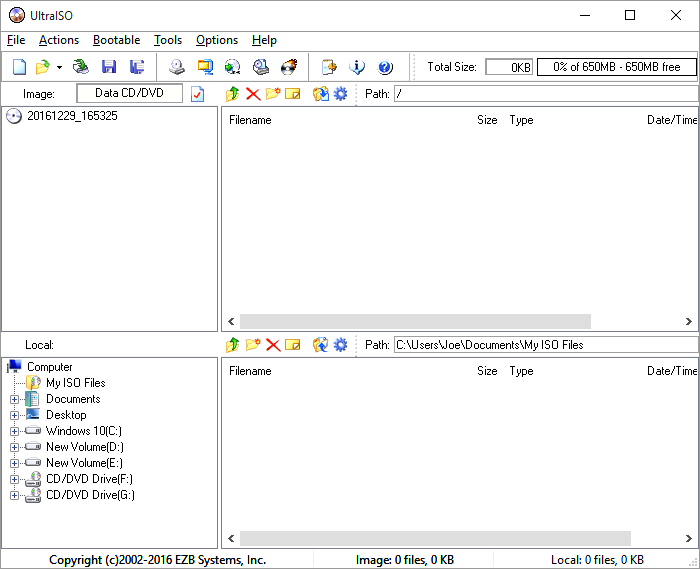The width and height of the screenshot is (700, 569).
Task: Click gear icon in Local pane toolbar
Action: (x=340, y=345)
